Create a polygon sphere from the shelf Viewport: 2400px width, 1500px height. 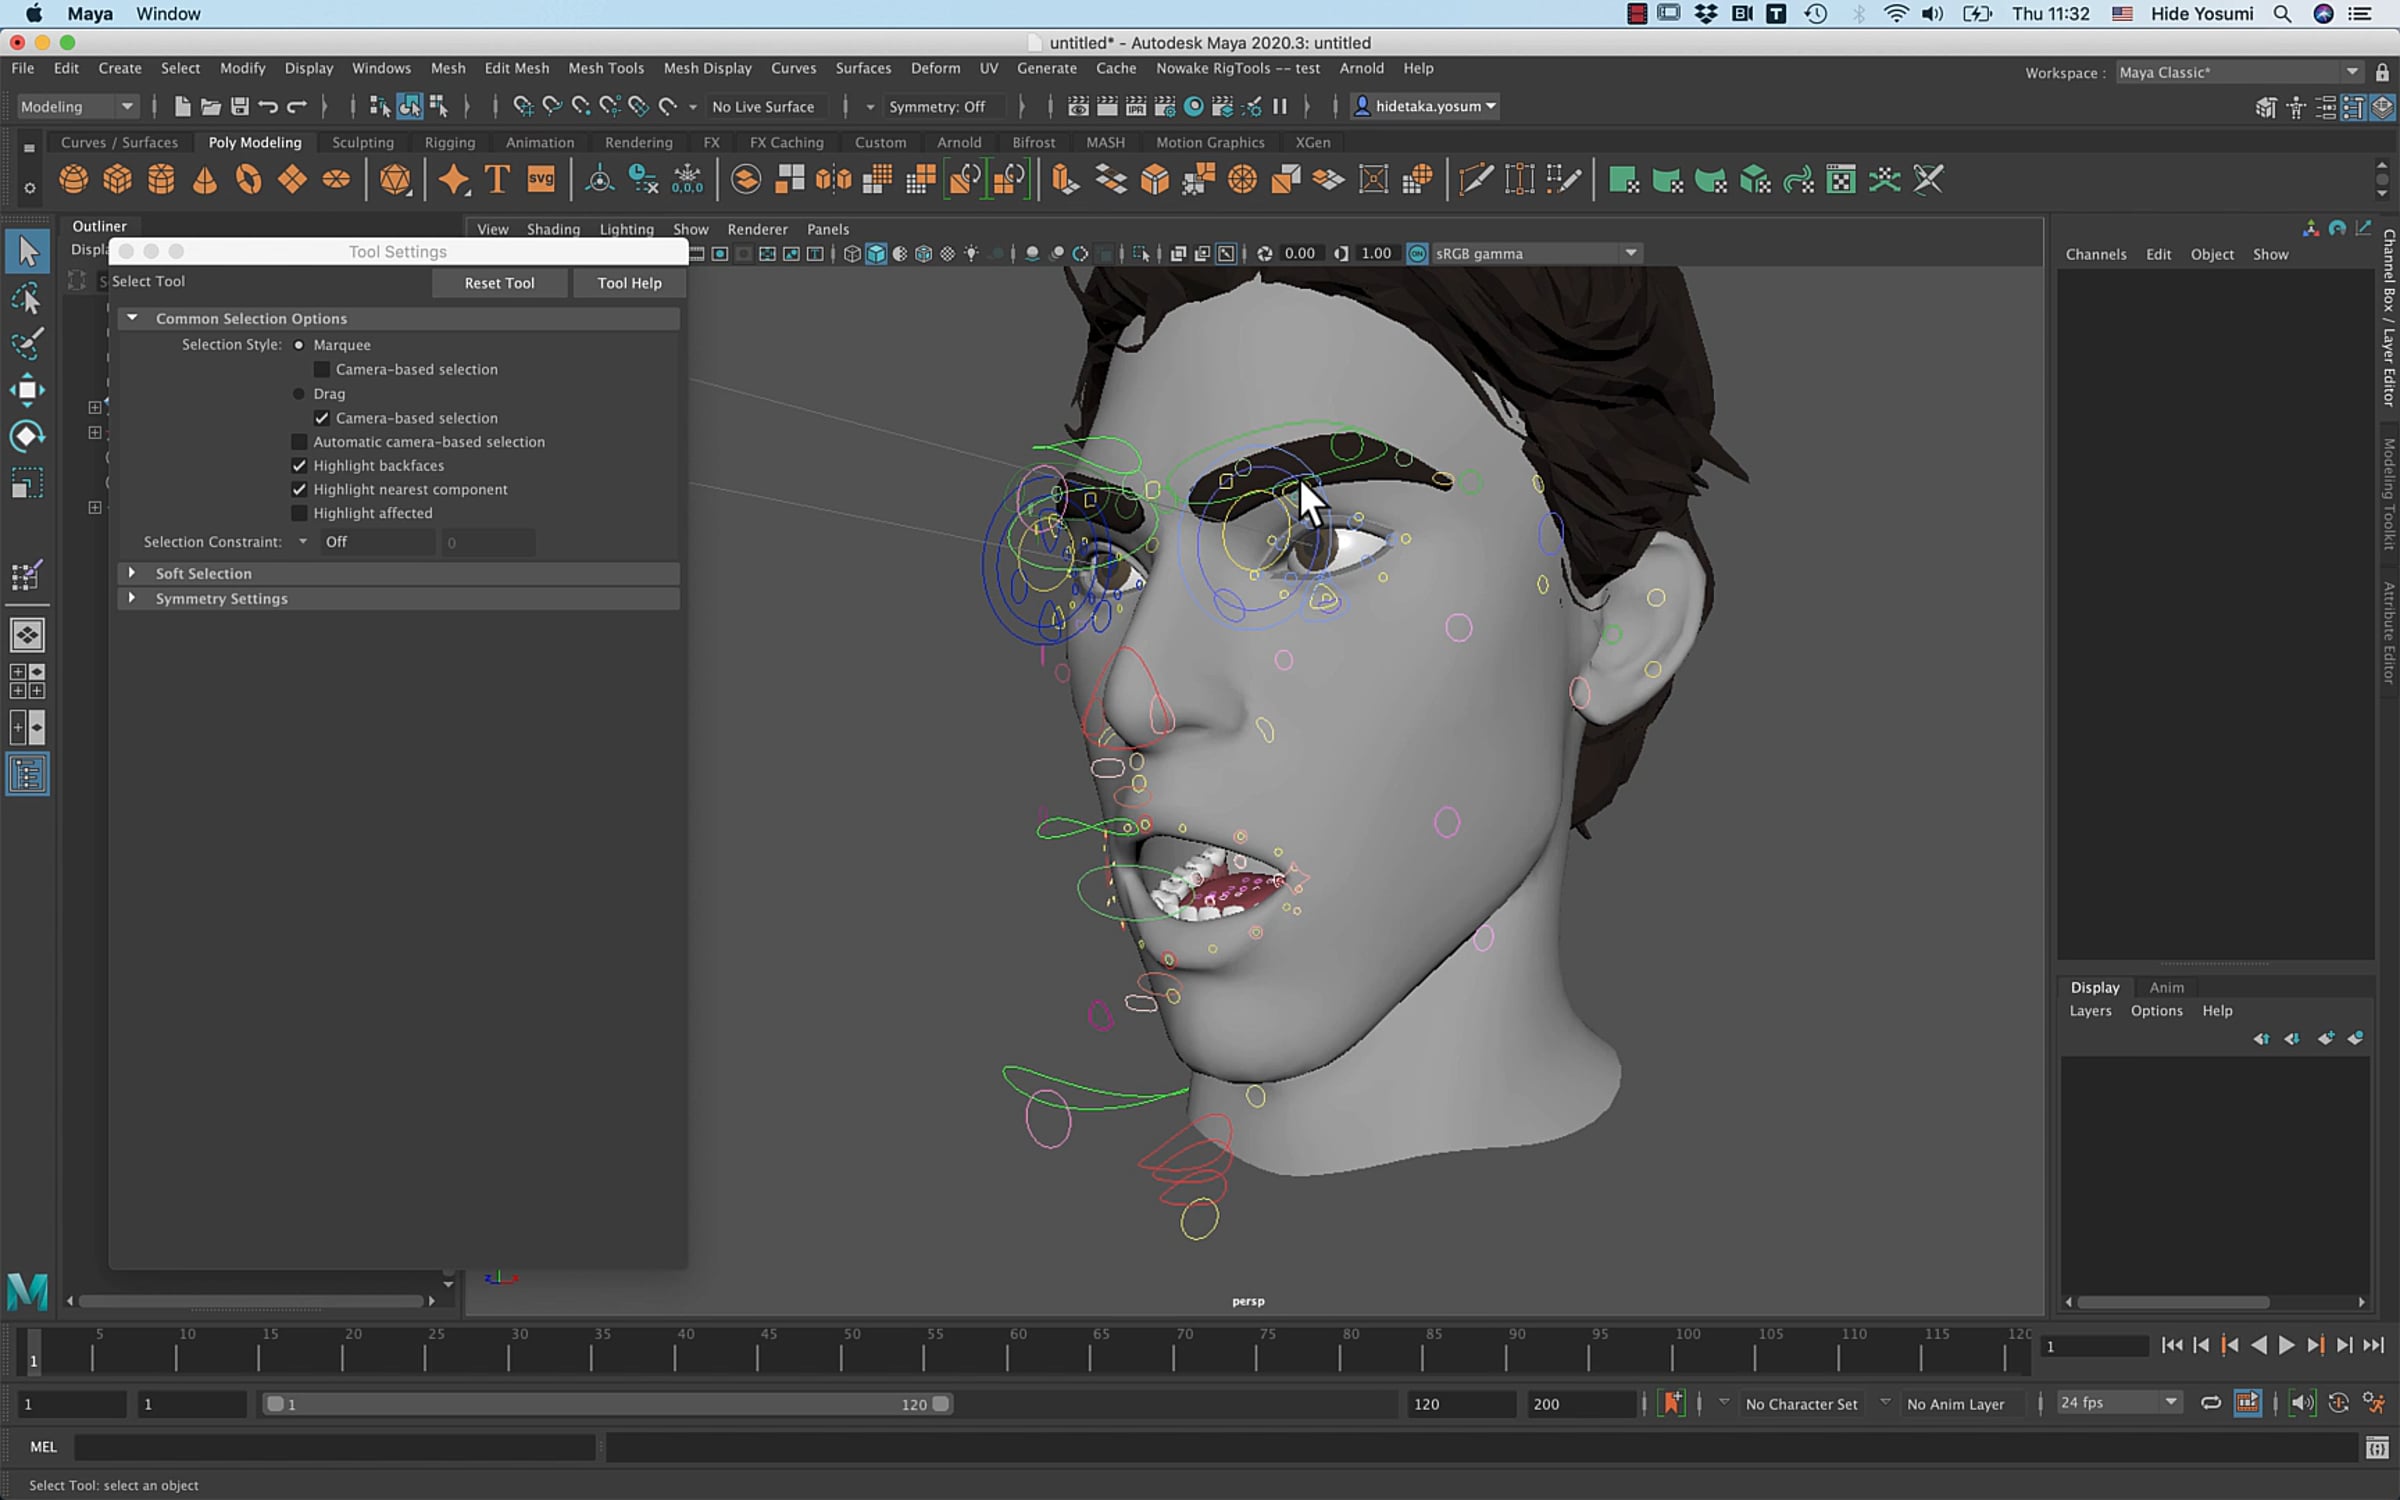tap(73, 179)
